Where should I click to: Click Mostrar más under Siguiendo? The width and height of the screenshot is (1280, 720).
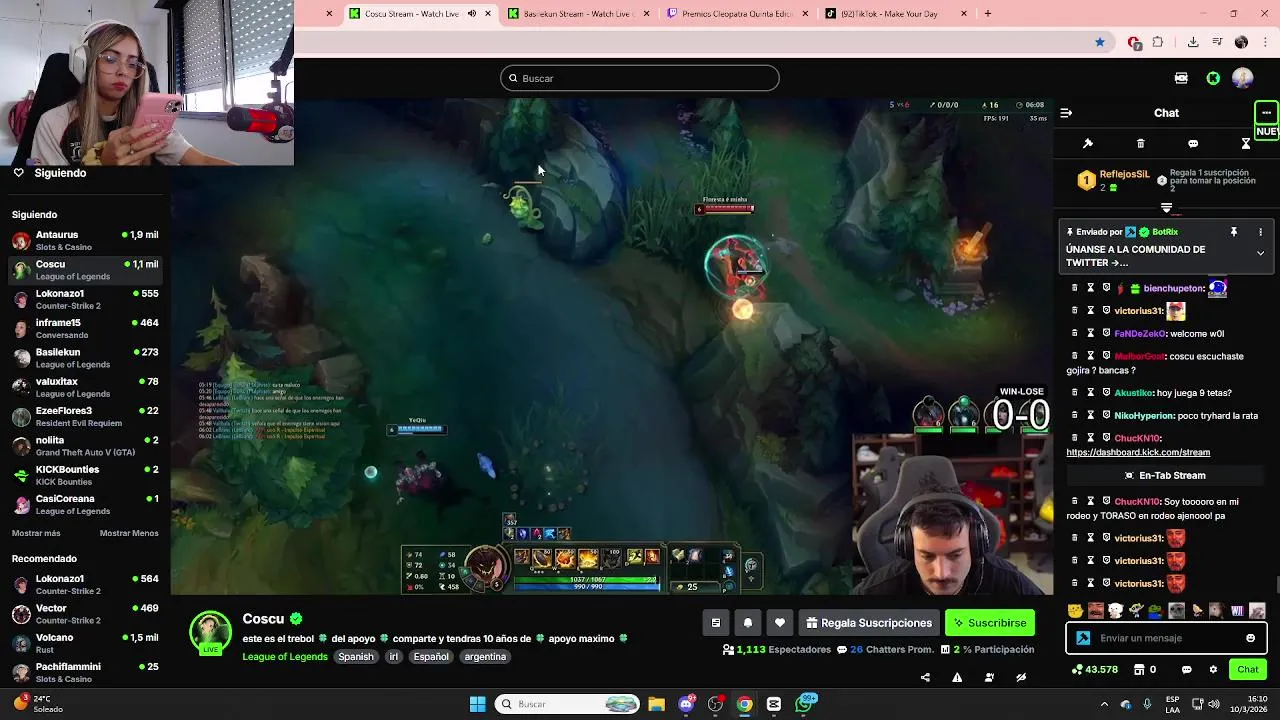click(36, 533)
